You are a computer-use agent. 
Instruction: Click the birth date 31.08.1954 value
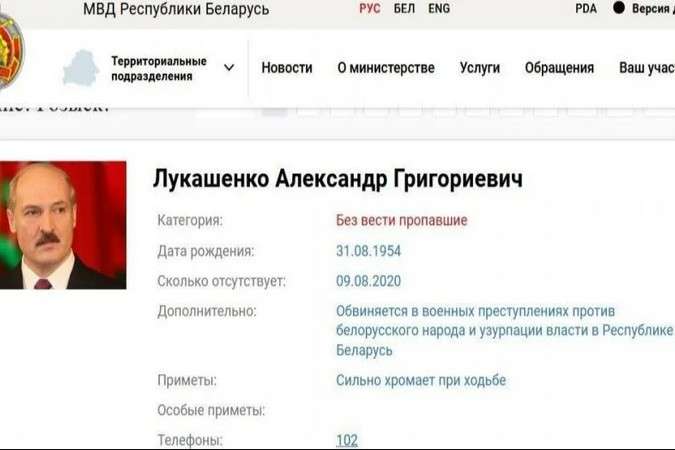368,251
